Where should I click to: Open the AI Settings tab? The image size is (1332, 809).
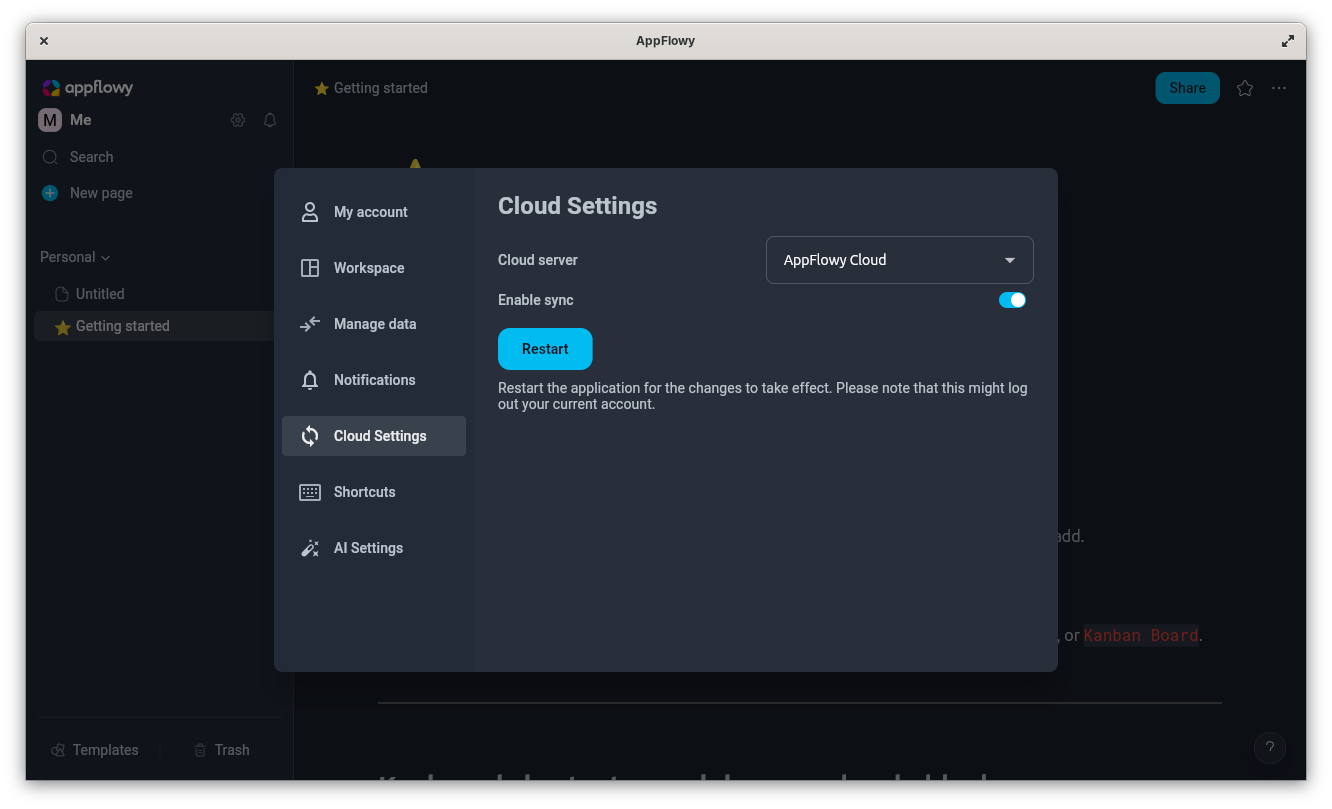(x=373, y=548)
